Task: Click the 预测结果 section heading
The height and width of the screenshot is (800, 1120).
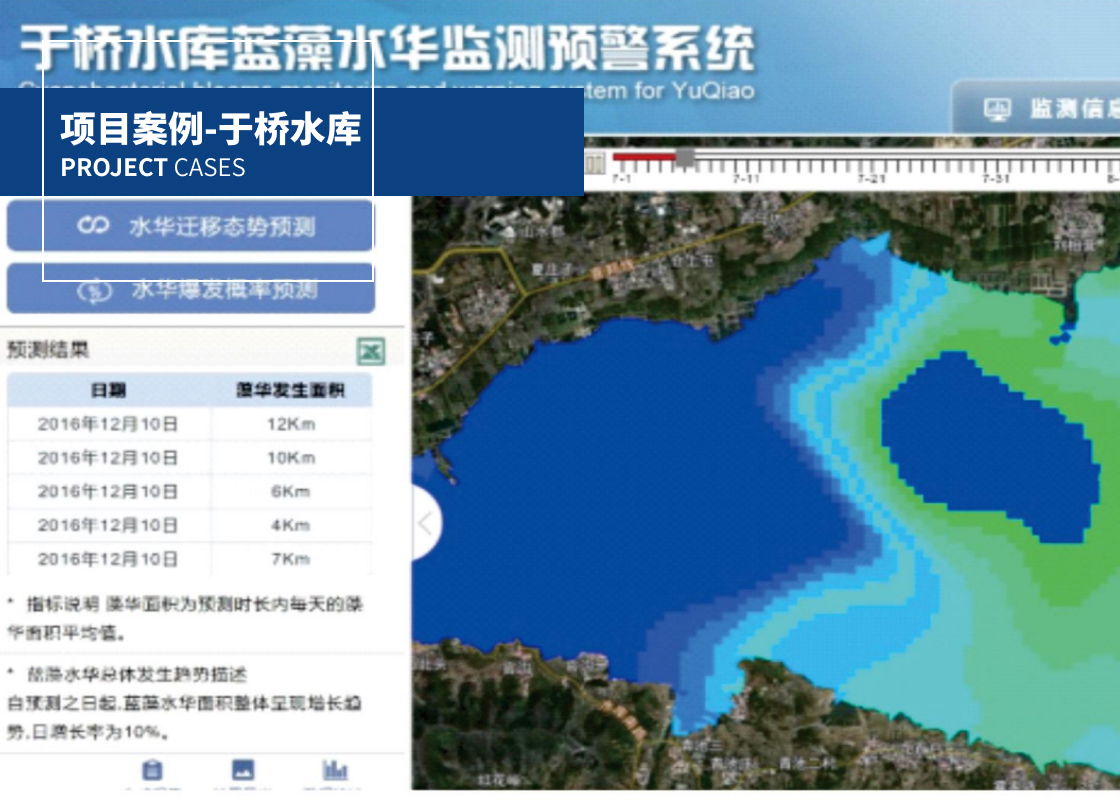Action: pos(48,349)
